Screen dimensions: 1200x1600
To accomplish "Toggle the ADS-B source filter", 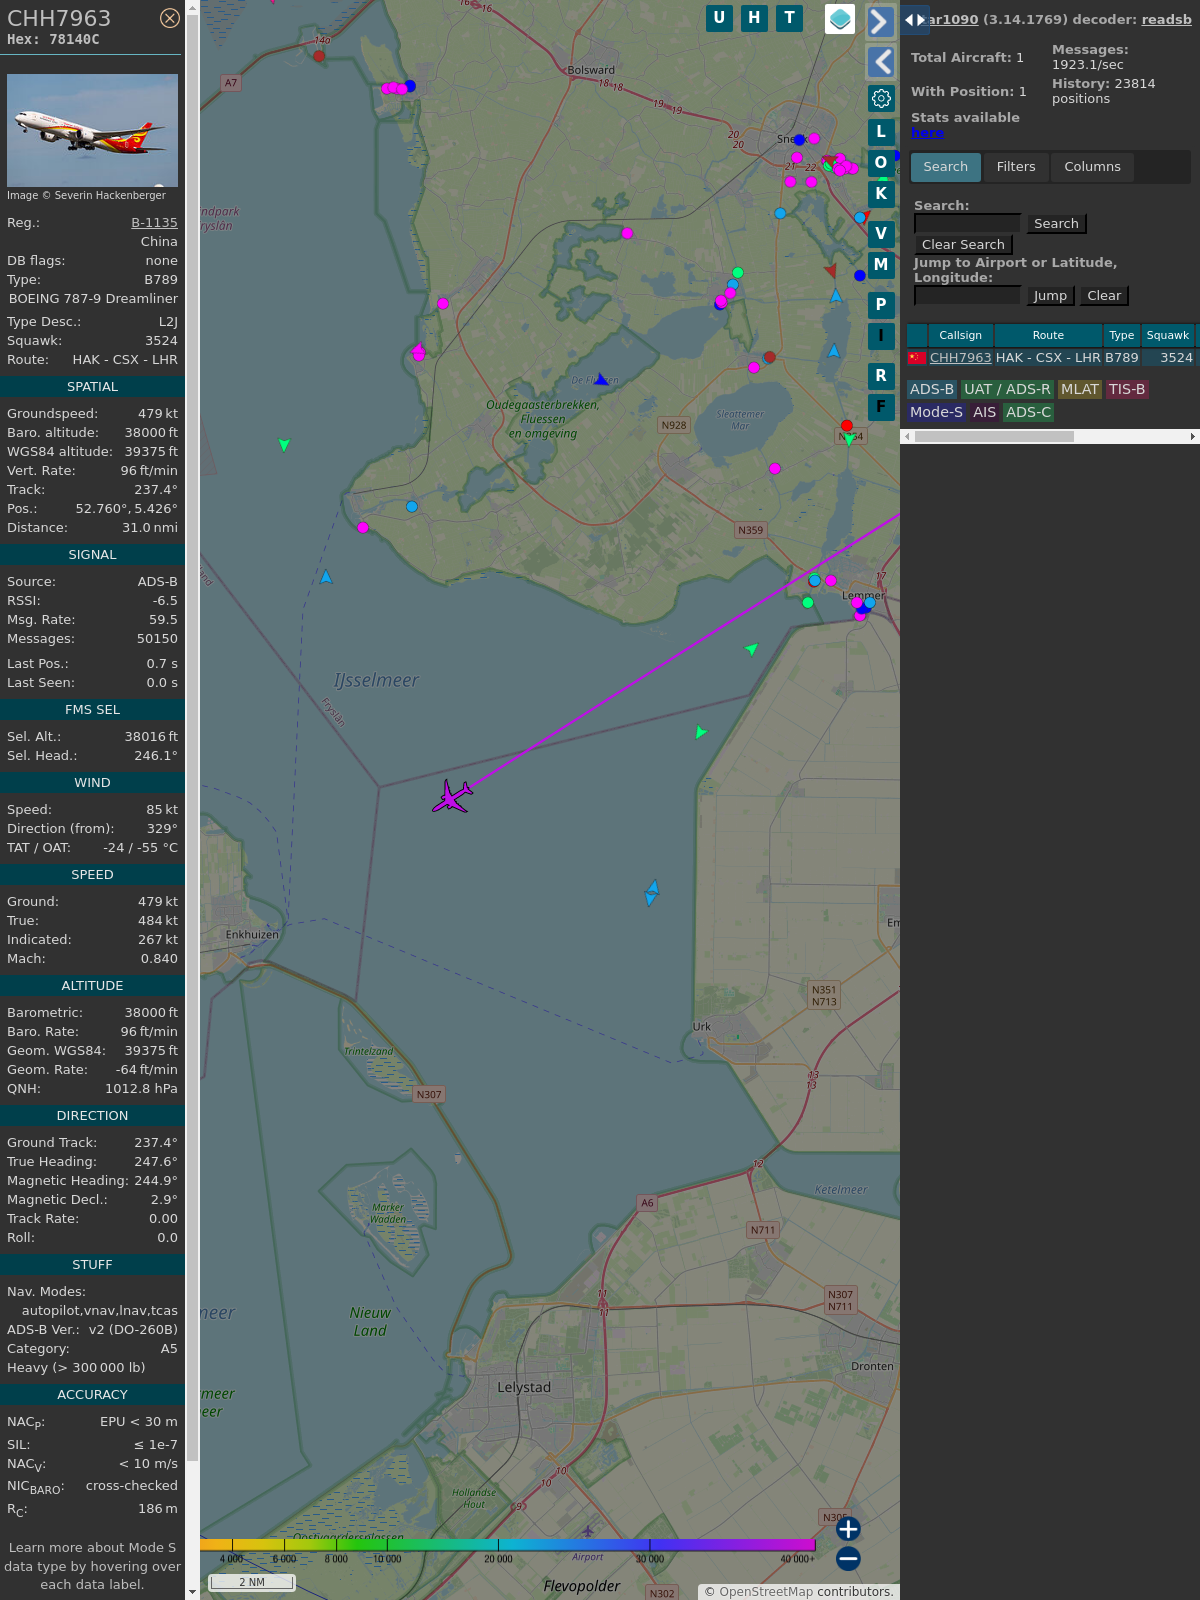I will [931, 389].
